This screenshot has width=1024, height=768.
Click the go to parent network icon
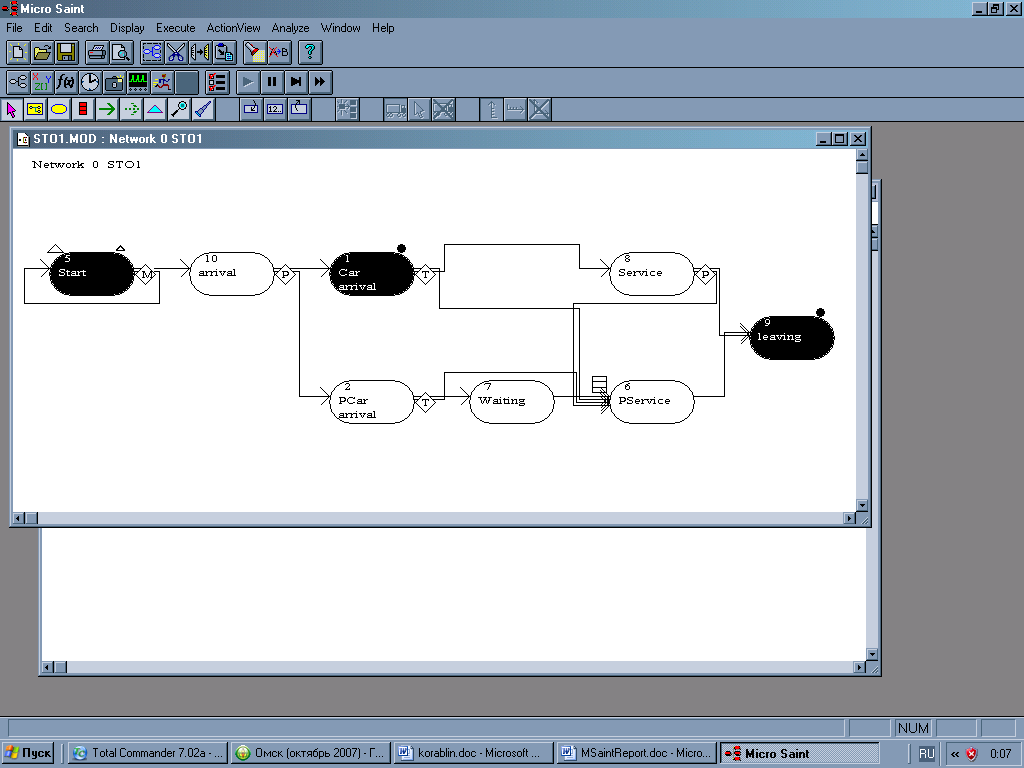(299, 110)
